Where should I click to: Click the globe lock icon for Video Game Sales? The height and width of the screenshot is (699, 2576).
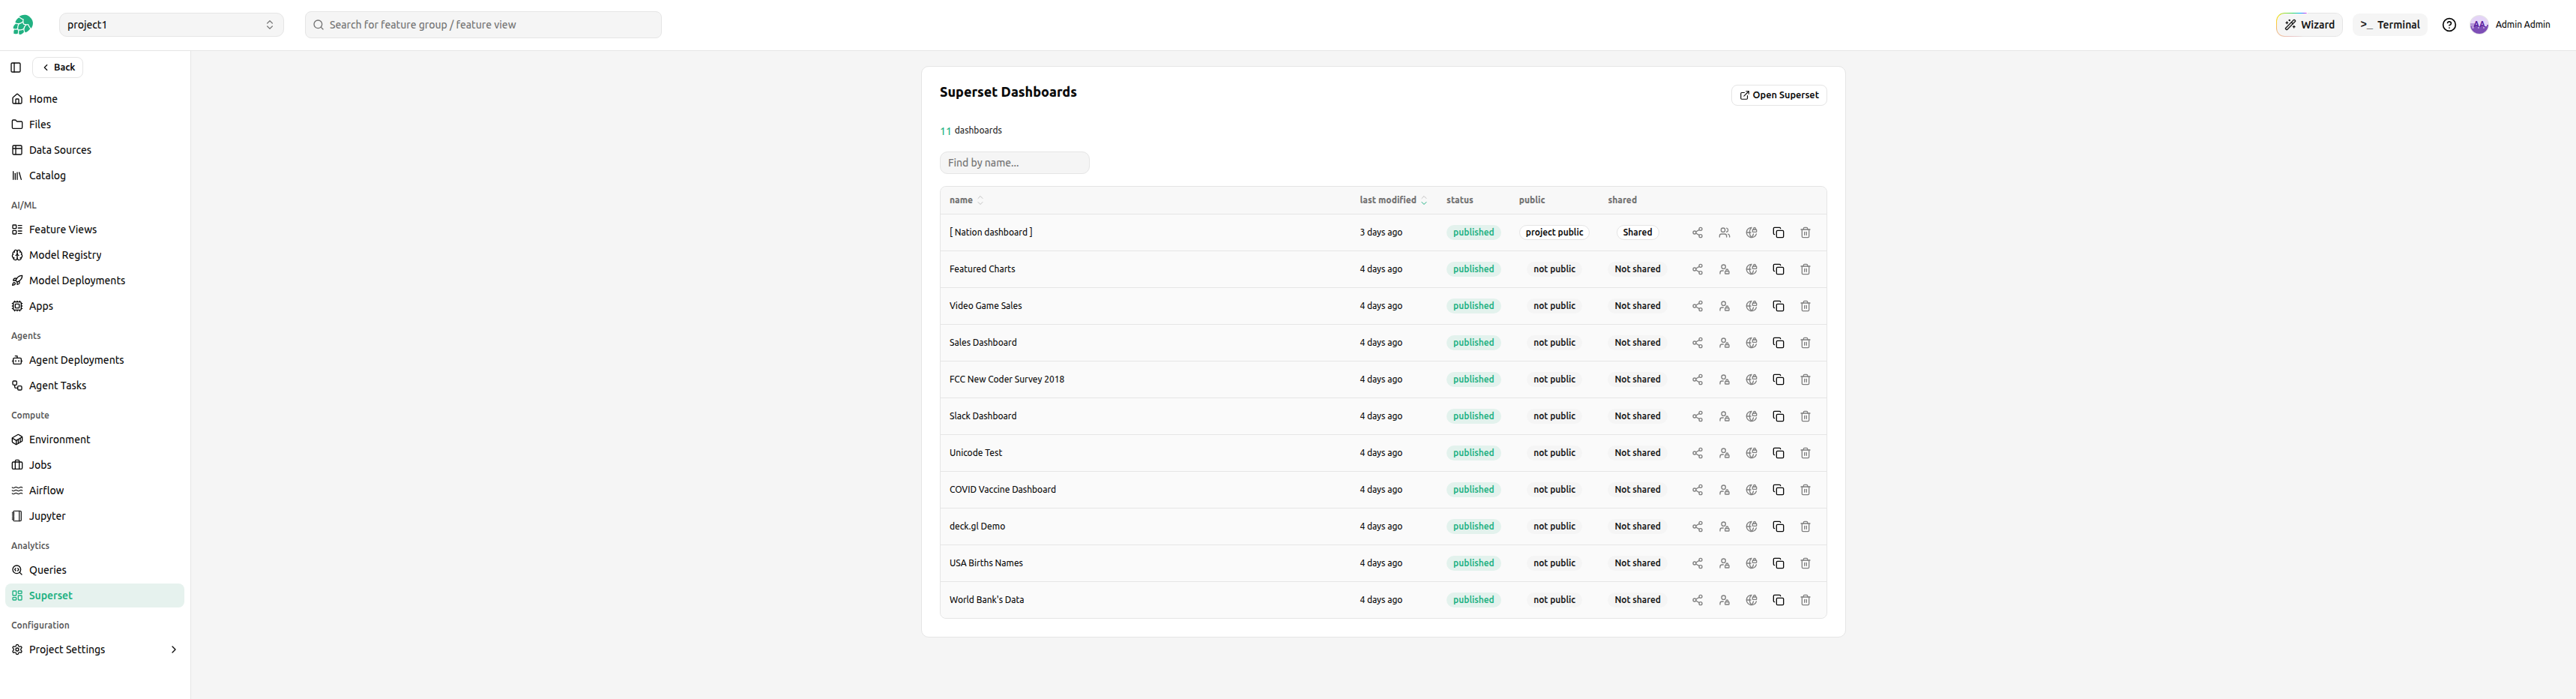pos(1751,307)
